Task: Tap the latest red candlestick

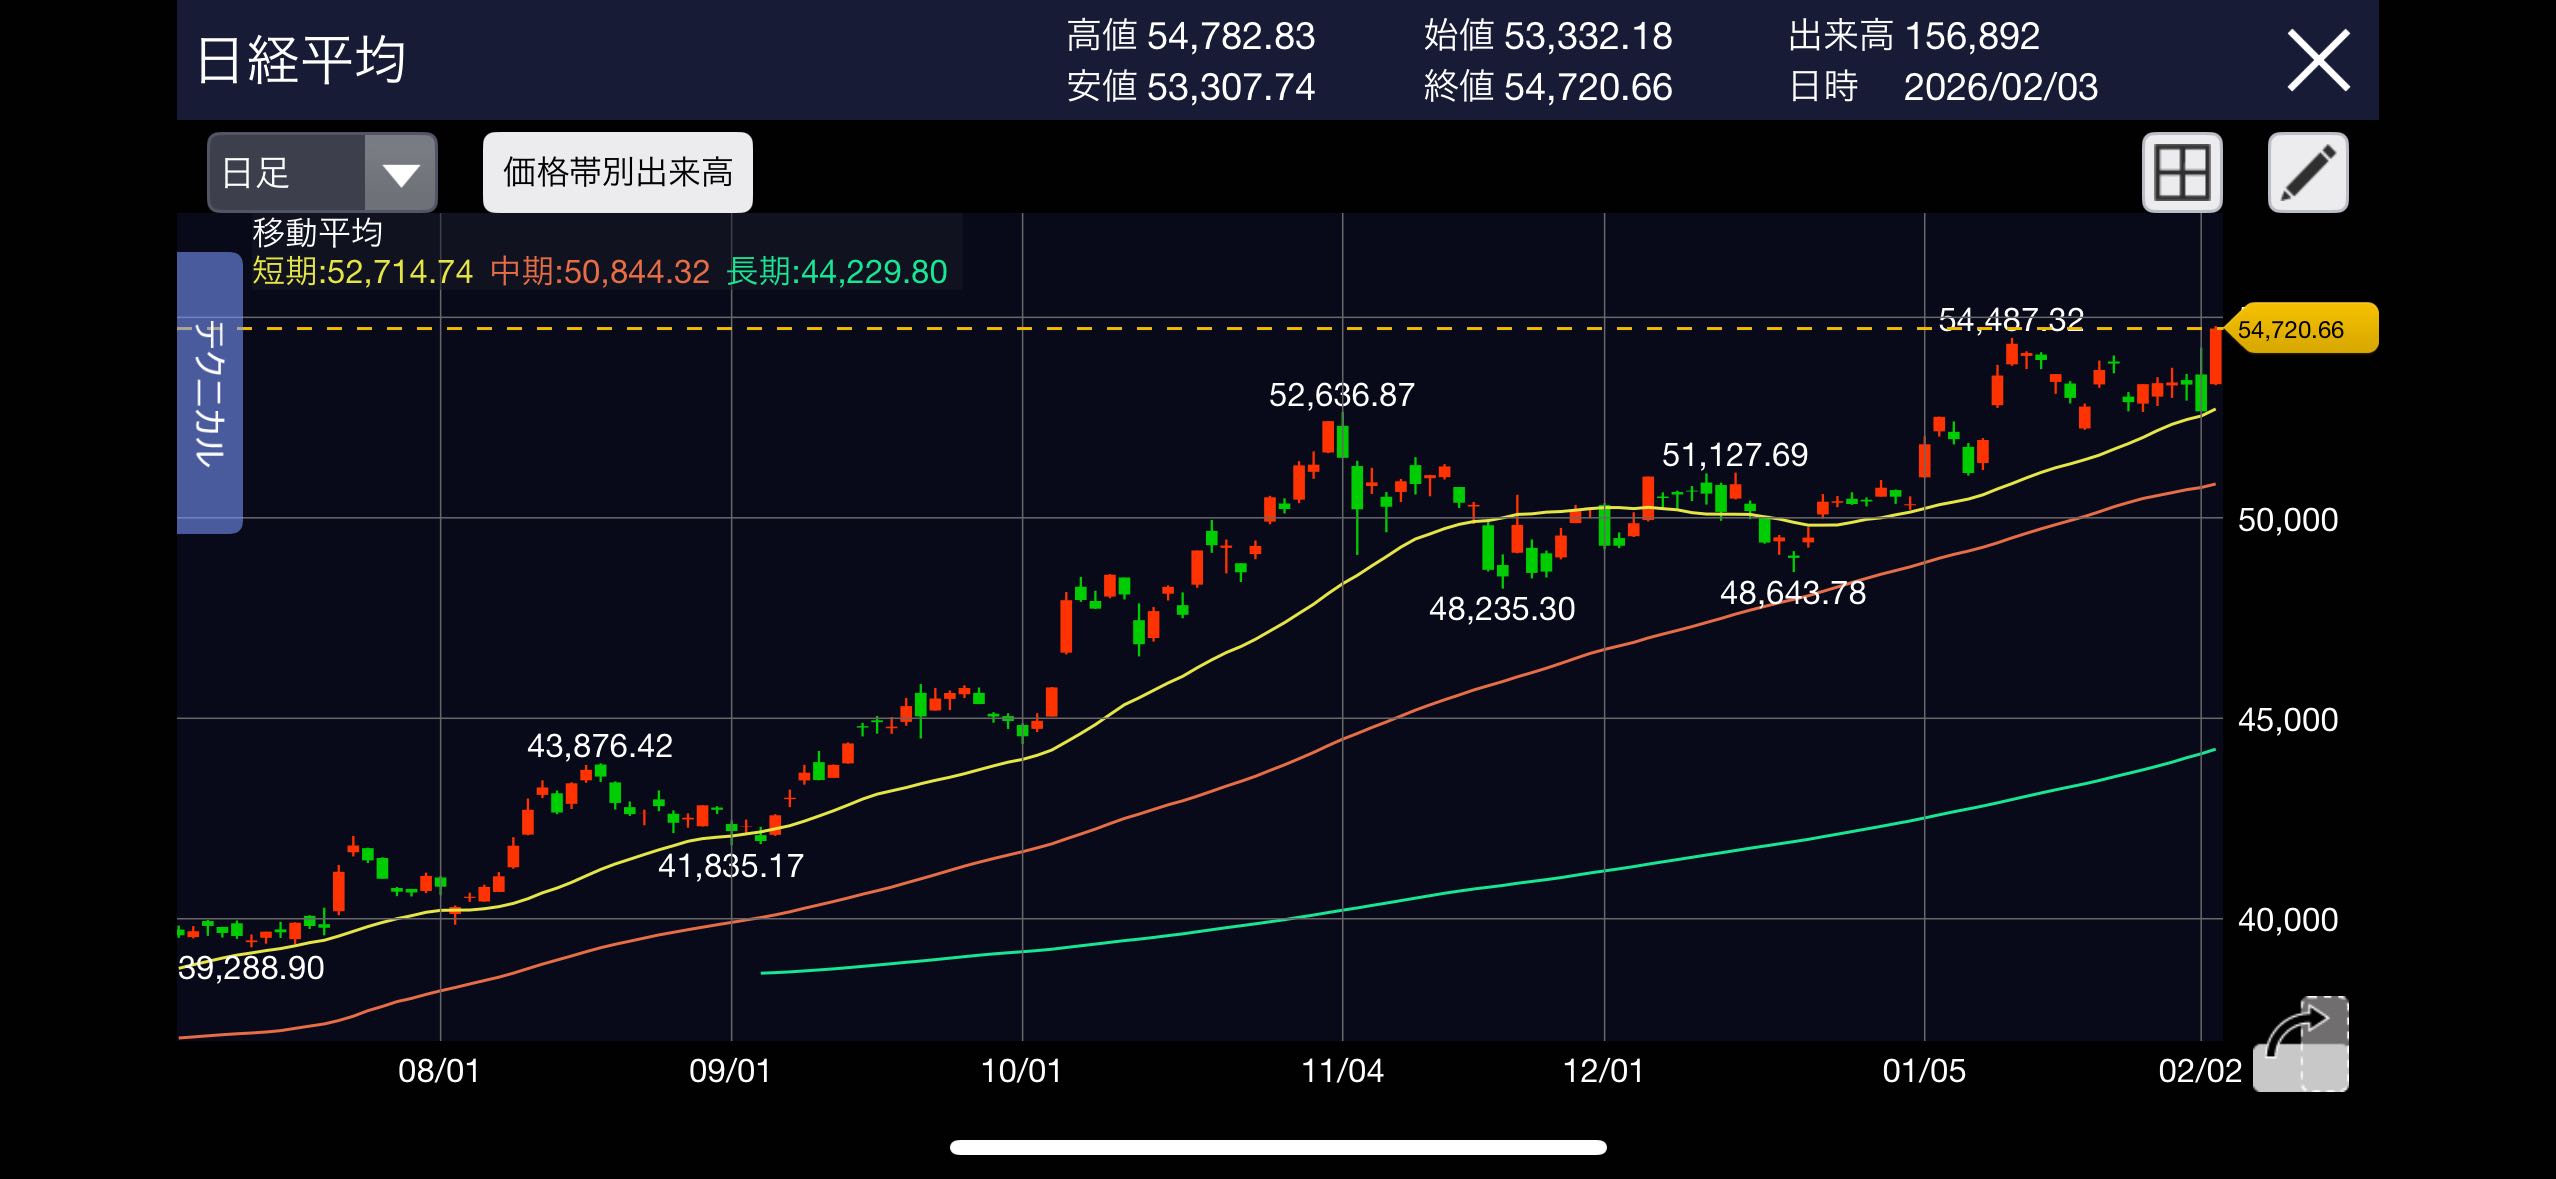Action: (2216, 357)
